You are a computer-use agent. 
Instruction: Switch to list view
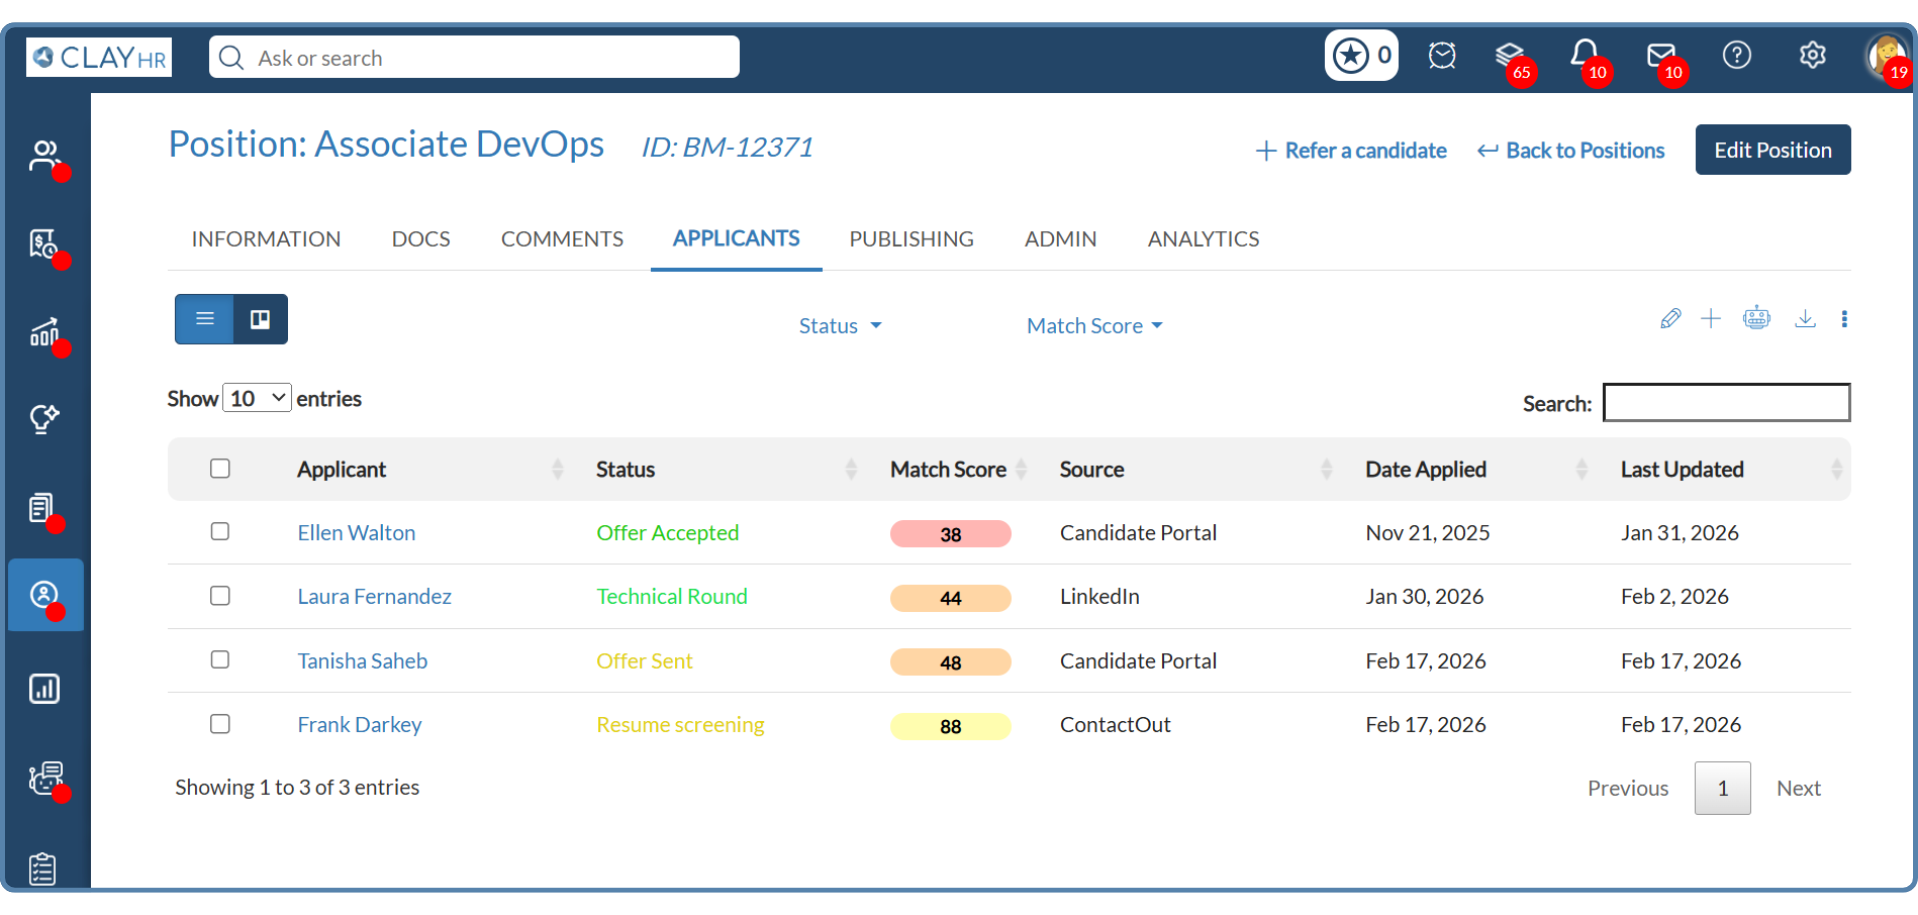[x=205, y=319]
